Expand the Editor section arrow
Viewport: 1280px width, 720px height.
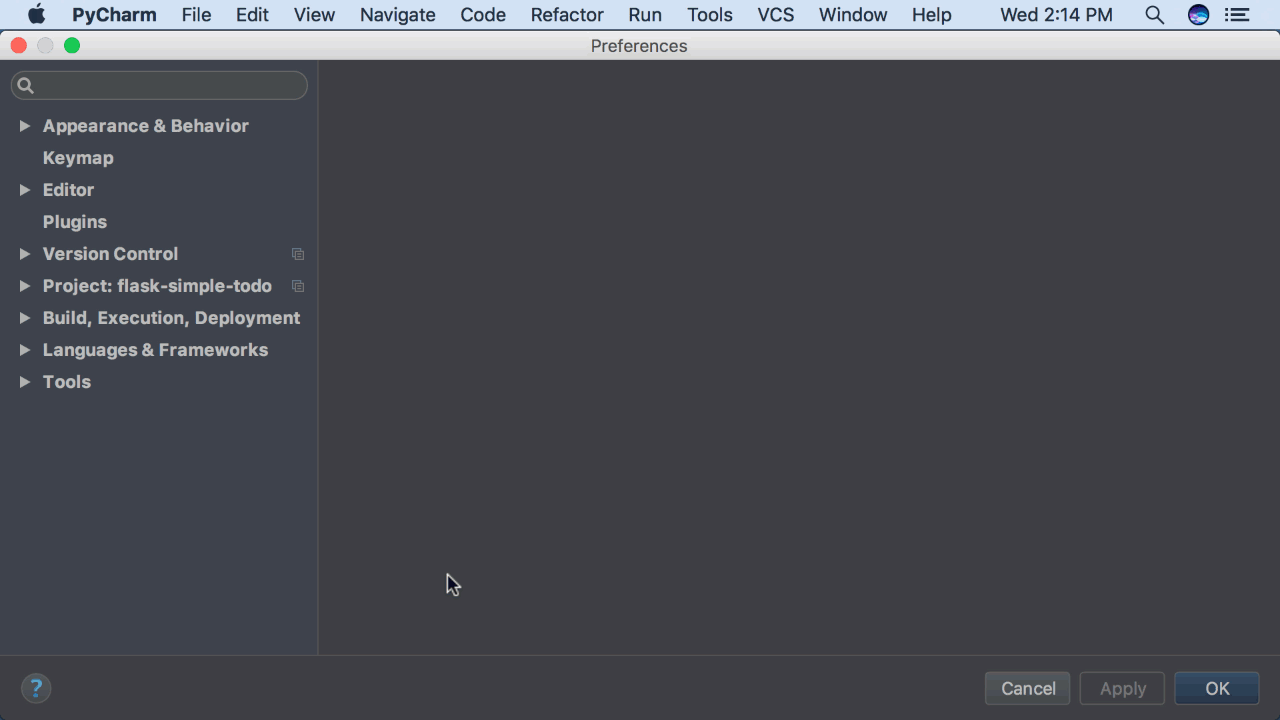[25, 190]
